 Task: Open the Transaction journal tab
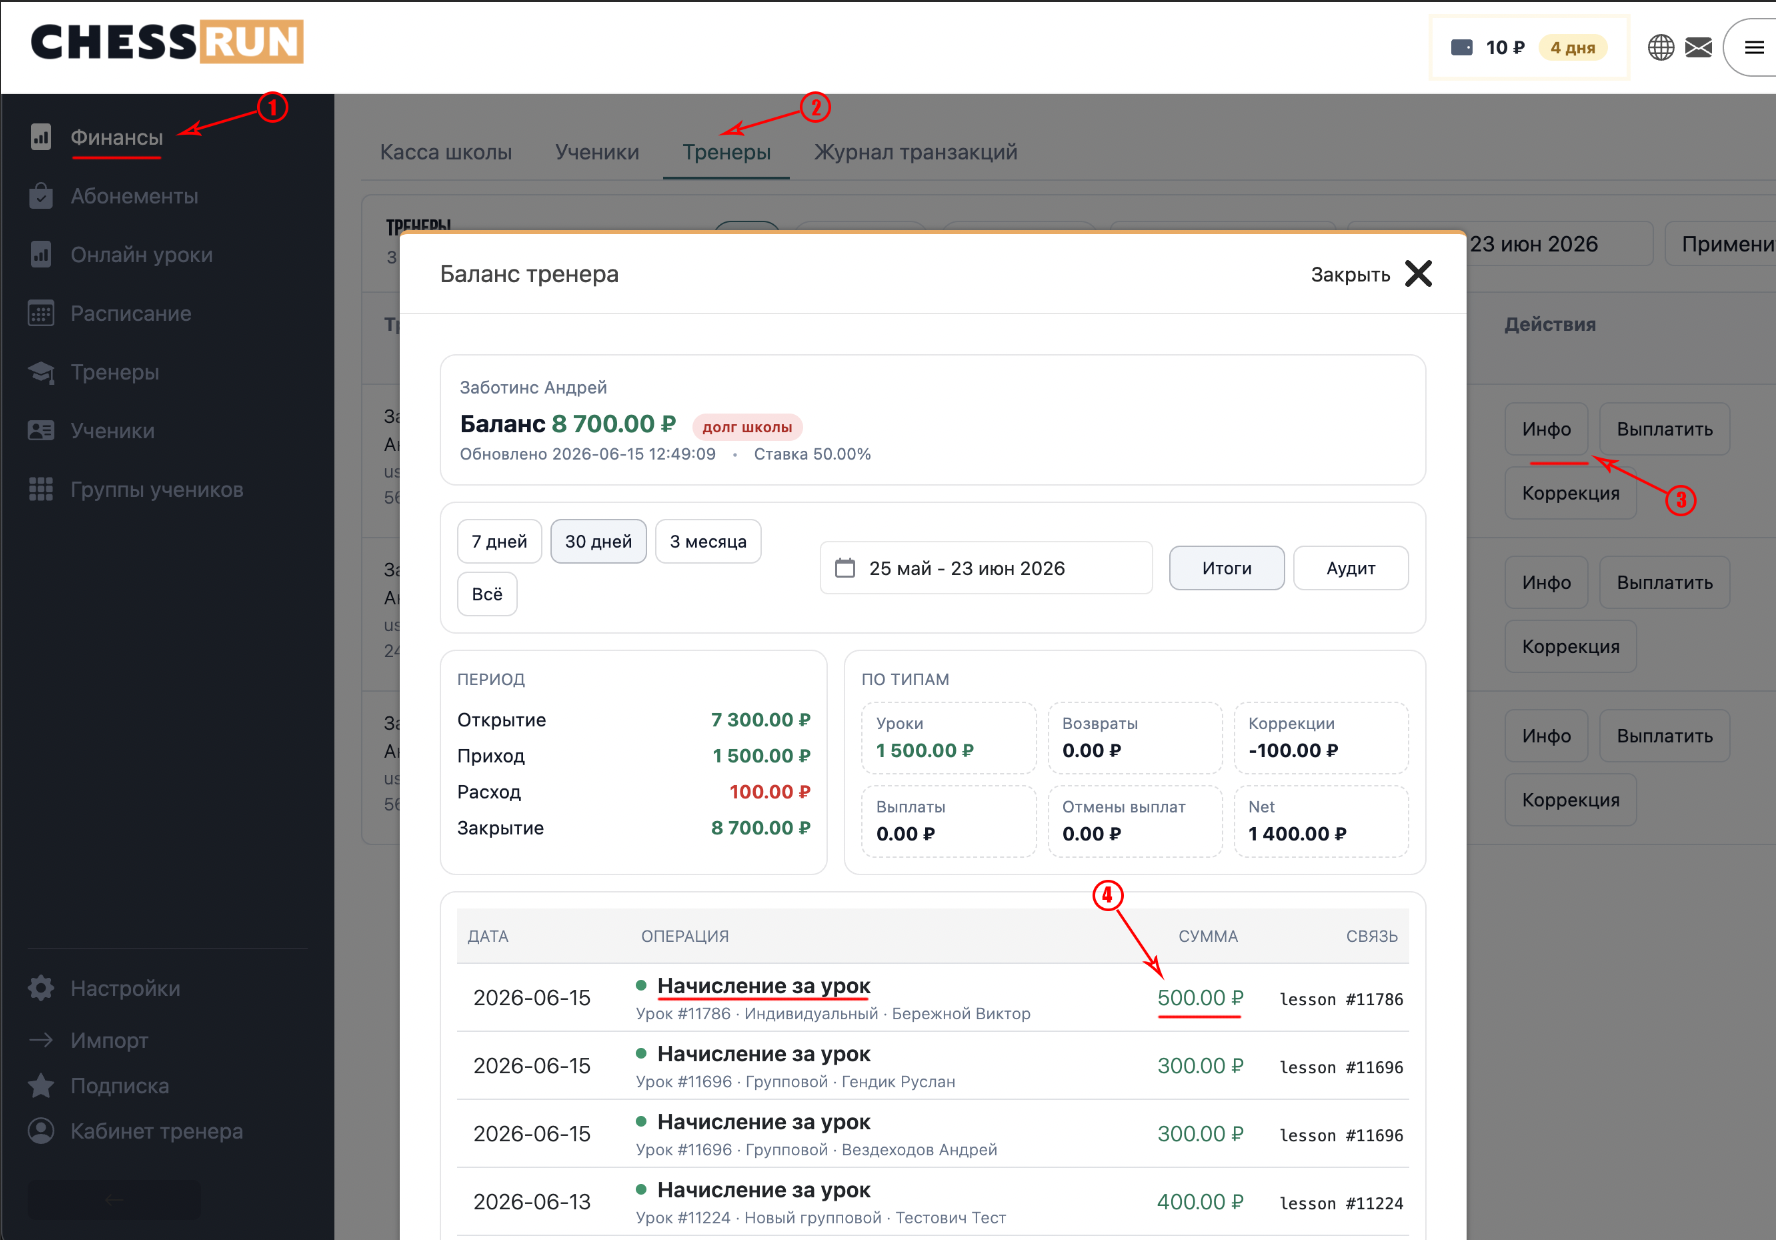pyautogui.click(x=916, y=152)
